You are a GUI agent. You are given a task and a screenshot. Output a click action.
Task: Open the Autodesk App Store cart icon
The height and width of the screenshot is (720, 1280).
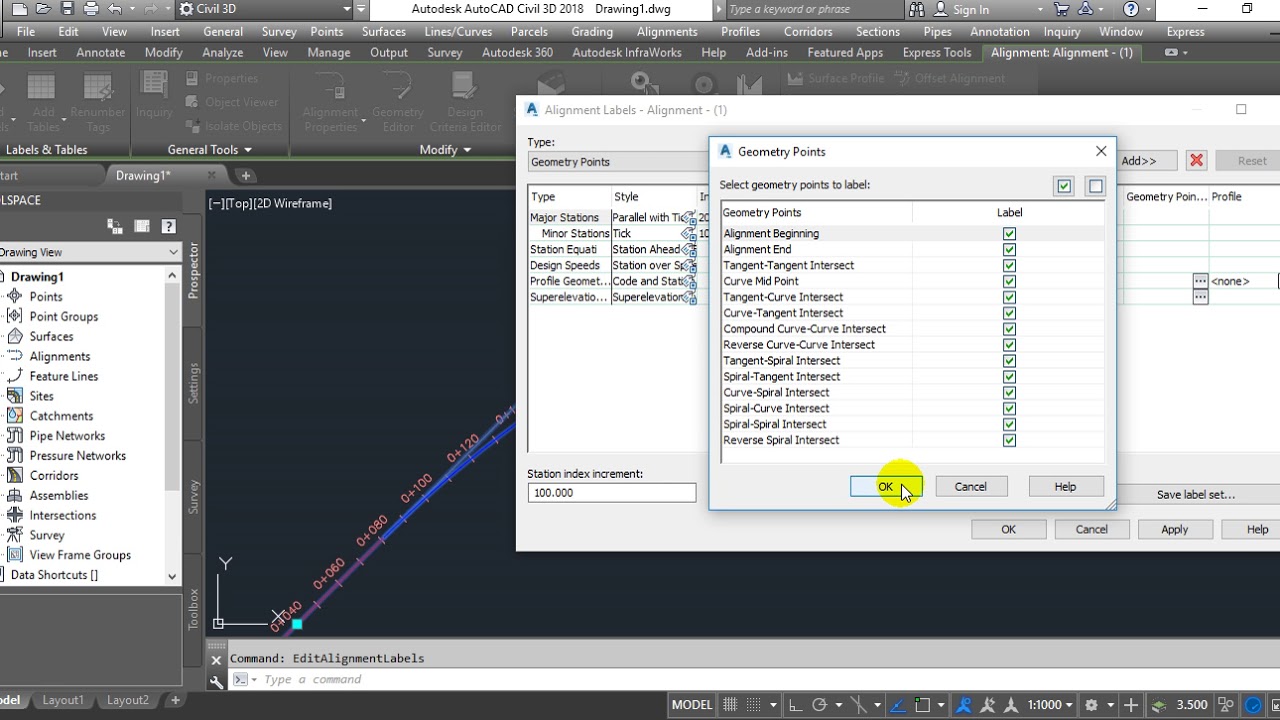1061,9
